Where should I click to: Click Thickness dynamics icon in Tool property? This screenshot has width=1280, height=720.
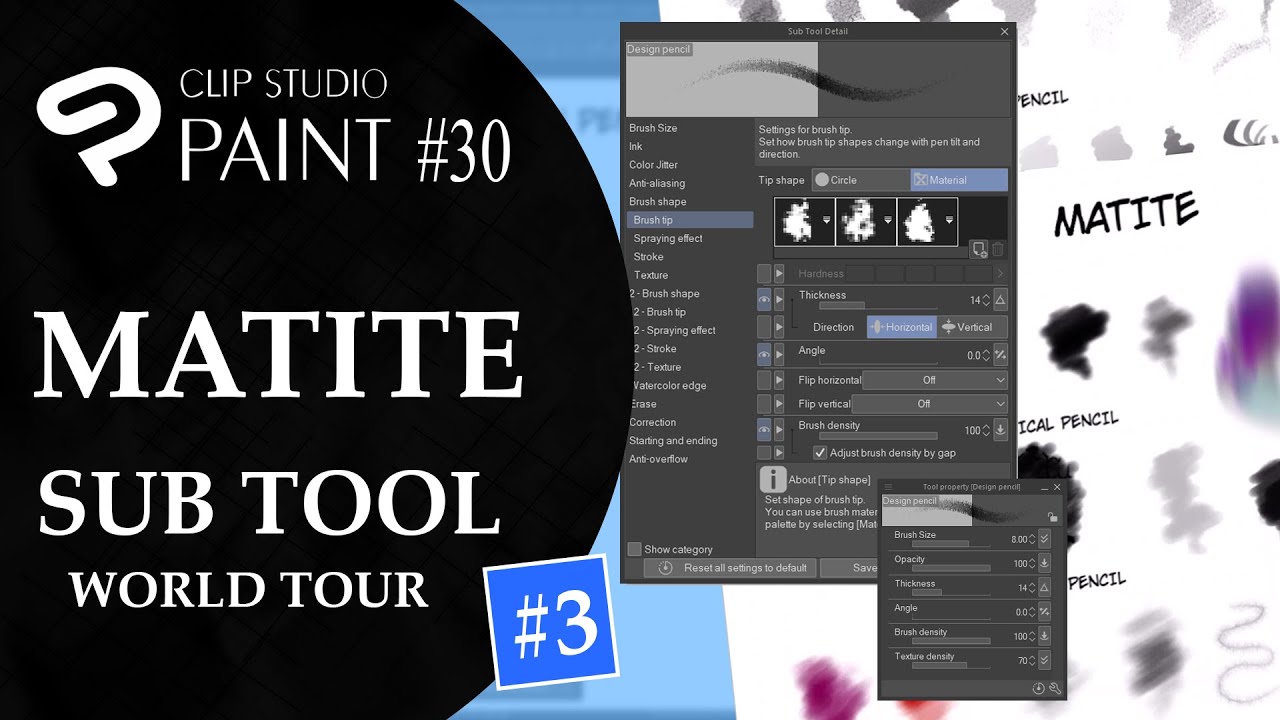(1044, 588)
